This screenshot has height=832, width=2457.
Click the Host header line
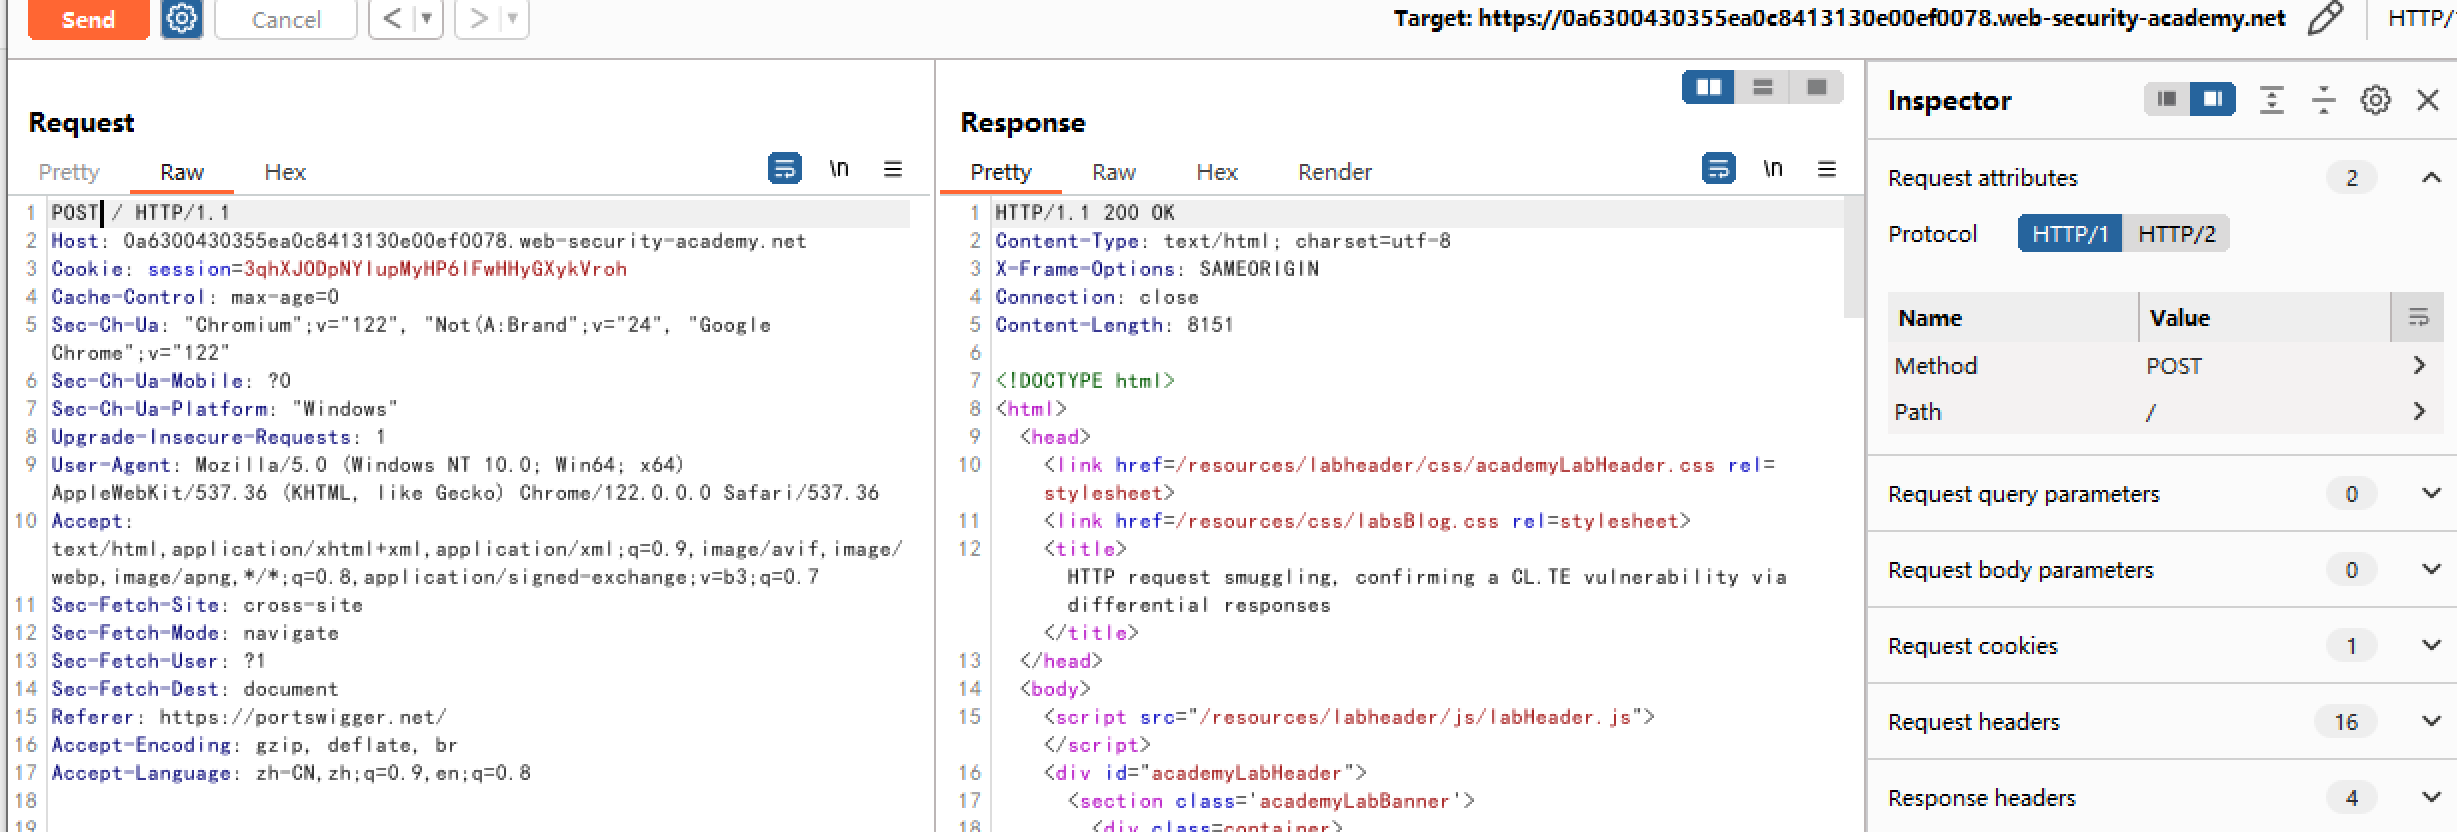tap(428, 240)
